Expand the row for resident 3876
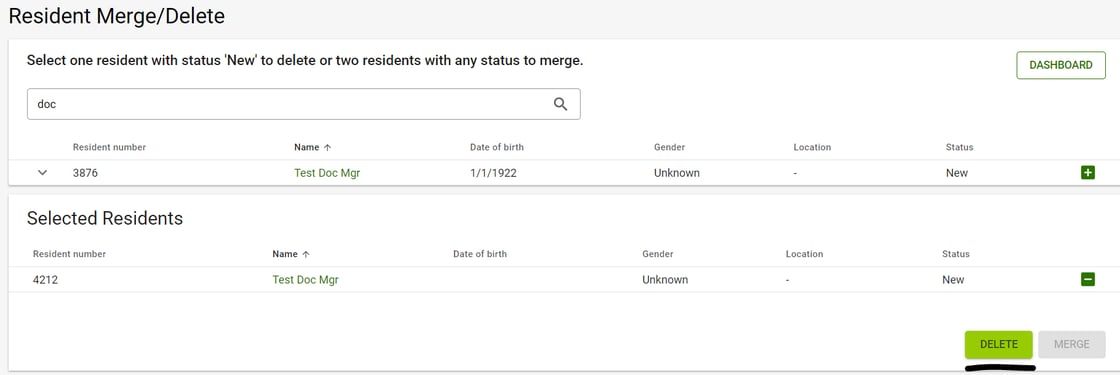This screenshot has height=375, width=1120. click(x=43, y=173)
